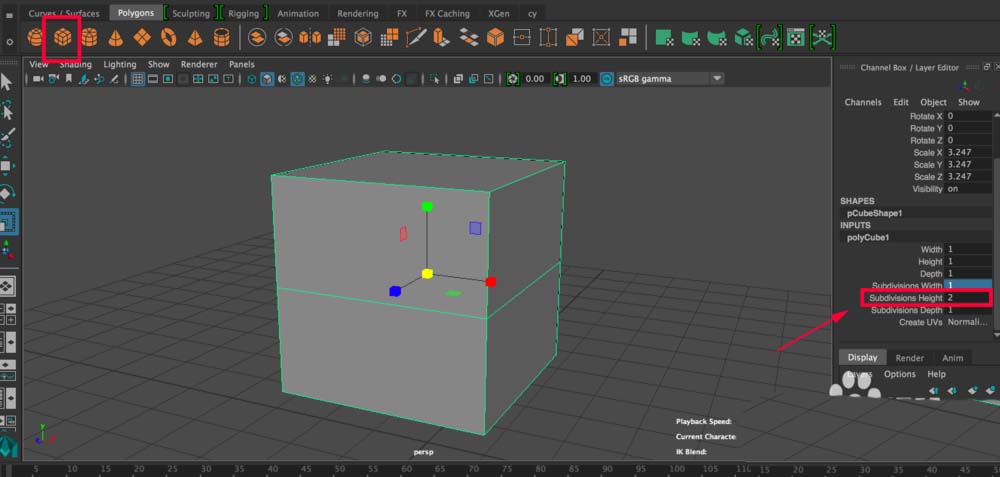Create a polygon cube from the shelf
This screenshot has height=477, width=1000.
pos(62,38)
